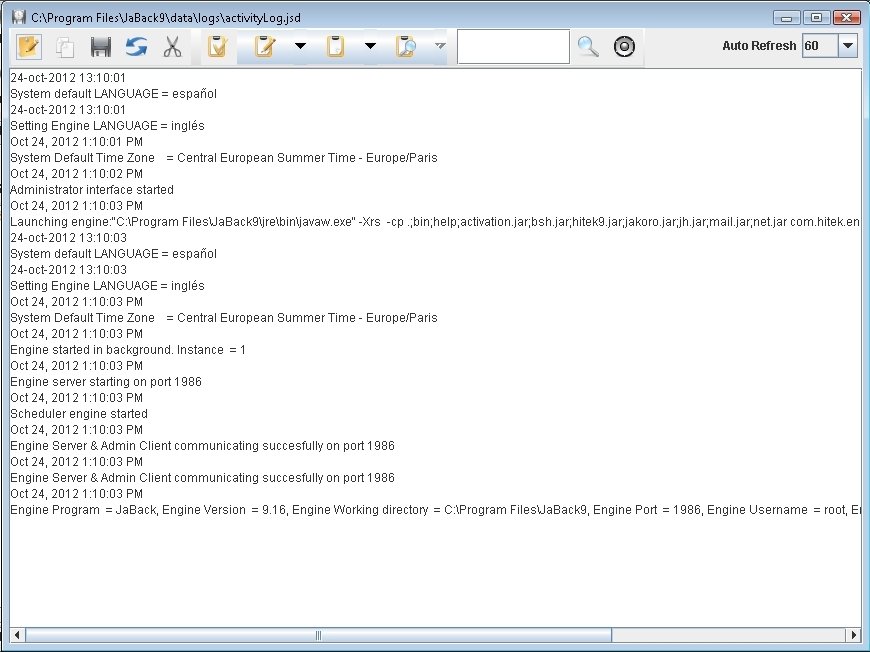Click the window icon in the title bar
Screen dimensions: 870x652
point(19,17)
